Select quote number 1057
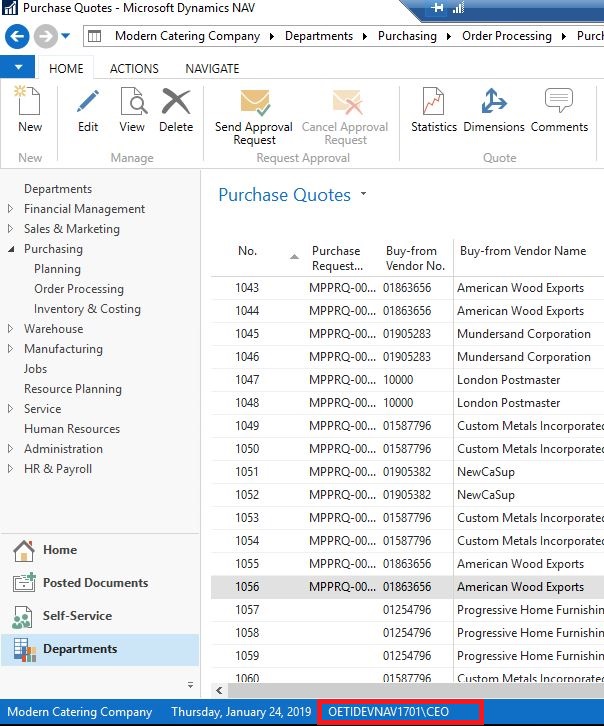This screenshot has height=726, width=604. [247, 610]
